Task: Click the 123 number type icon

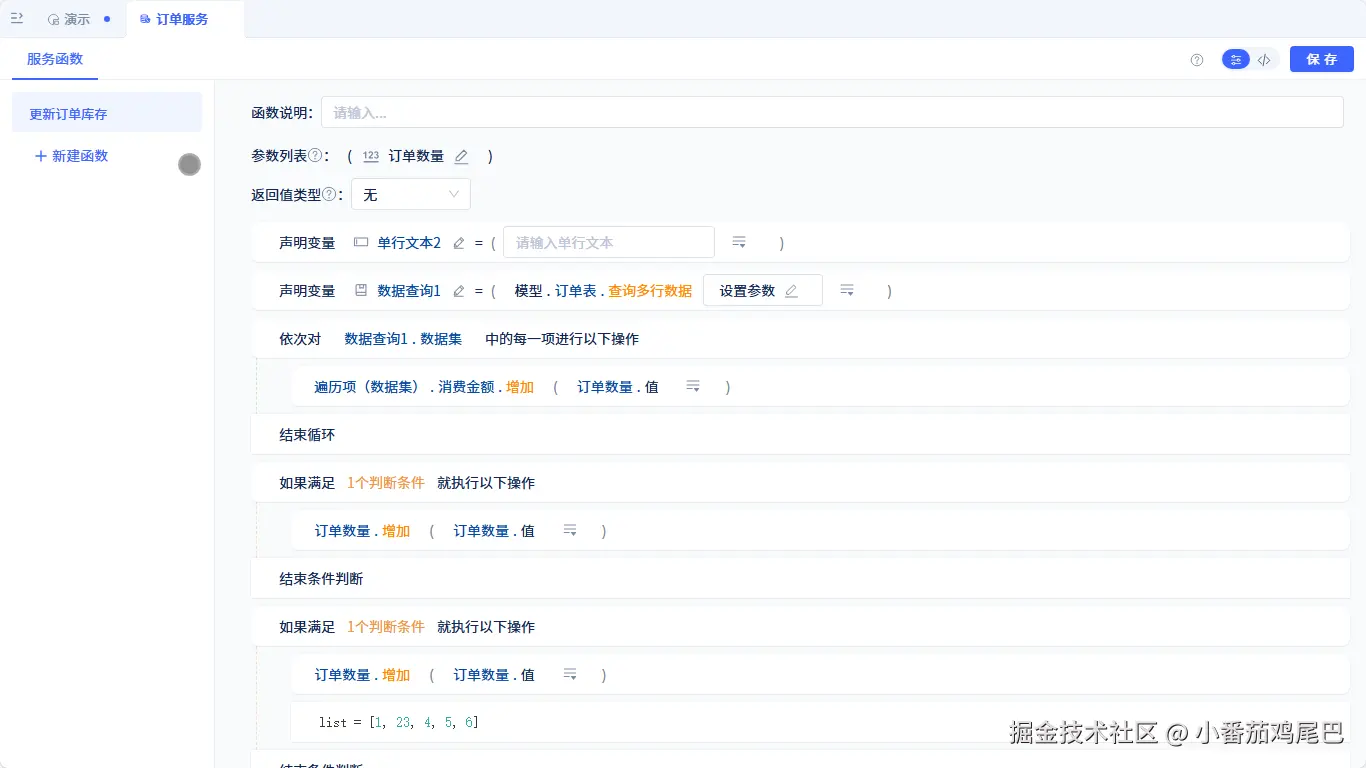Action: (x=371, y=156)
